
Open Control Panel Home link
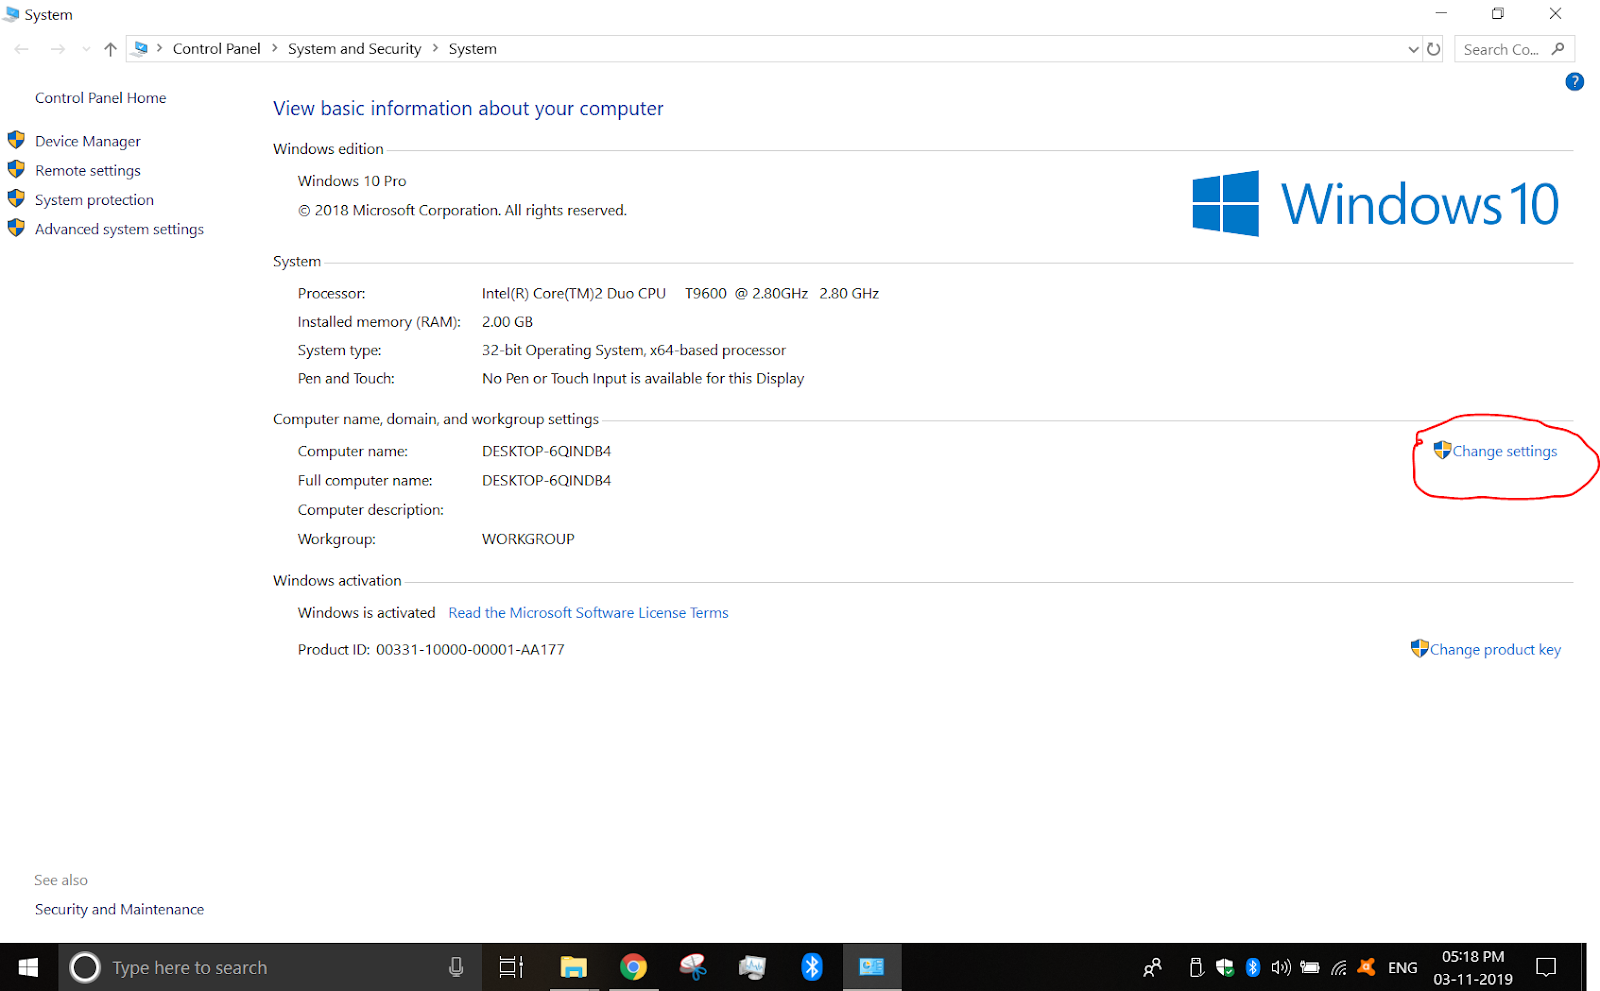(x=100, y=98)
